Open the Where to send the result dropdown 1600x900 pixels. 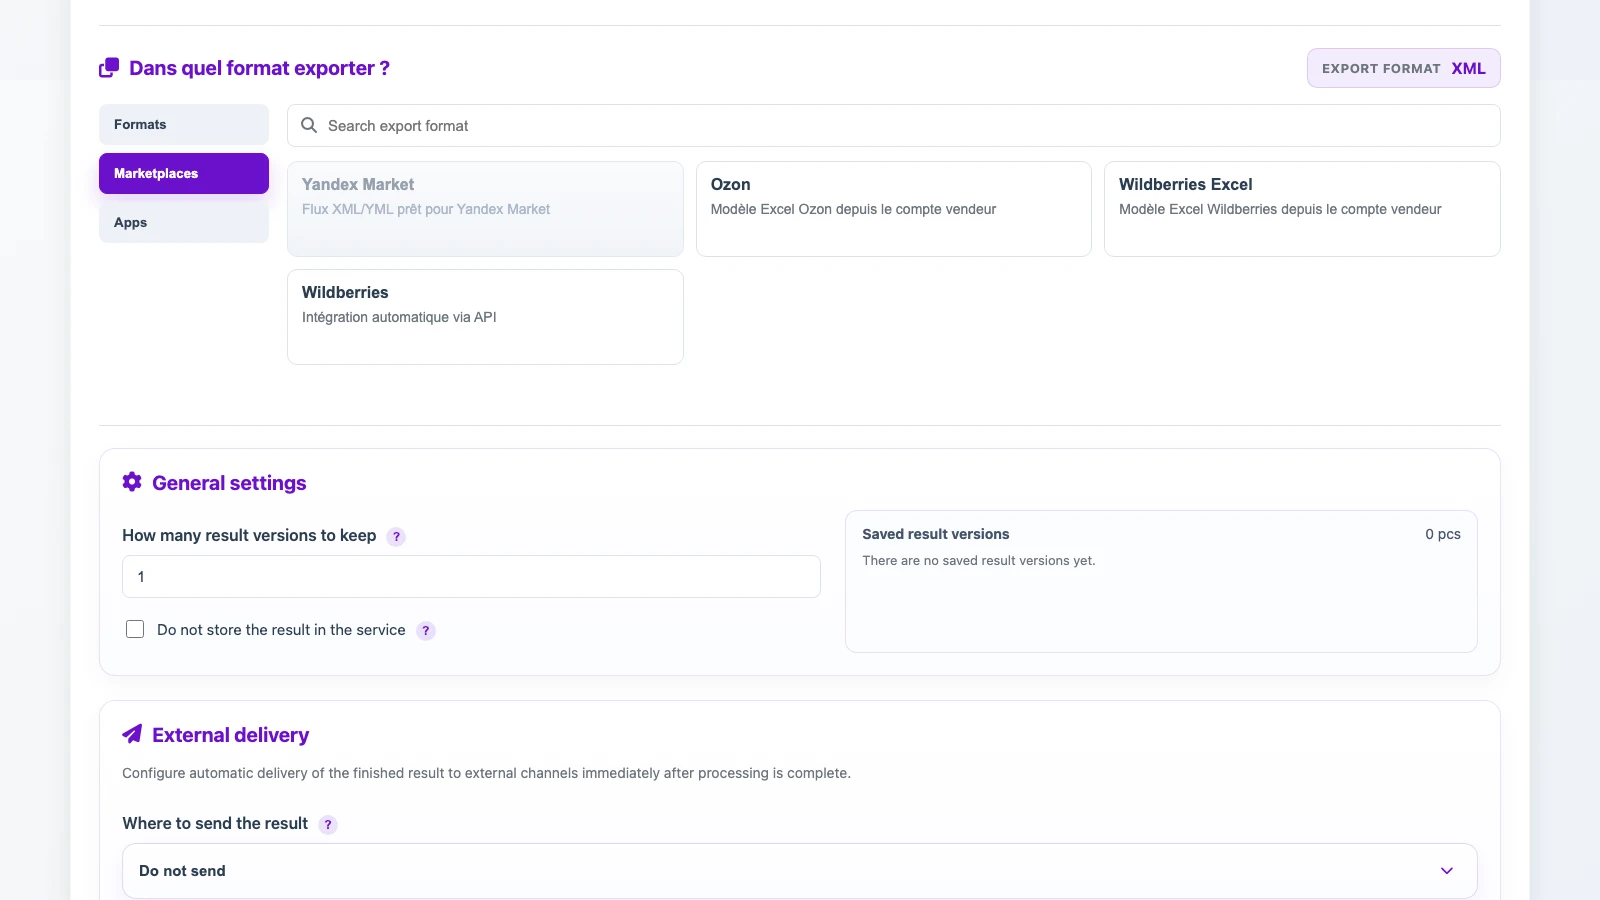[x=799, y=871]
